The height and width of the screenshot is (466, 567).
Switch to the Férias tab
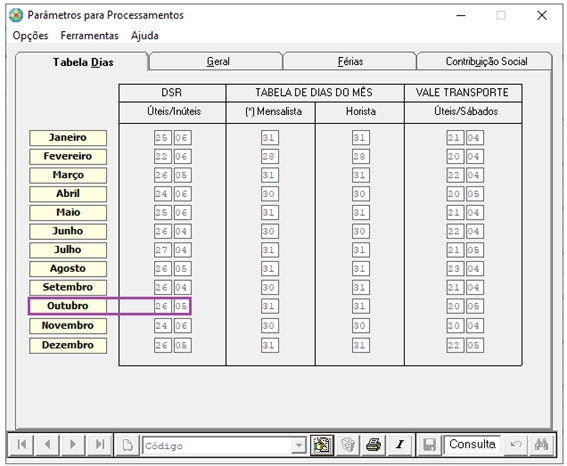click(x=350, y=61)
